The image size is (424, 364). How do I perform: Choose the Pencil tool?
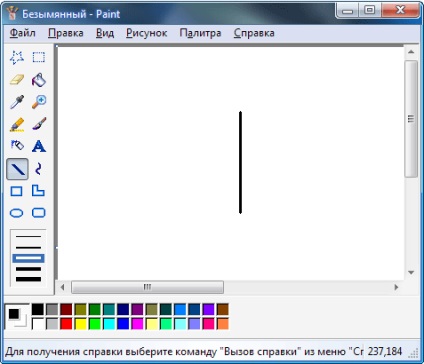[17, 124]
